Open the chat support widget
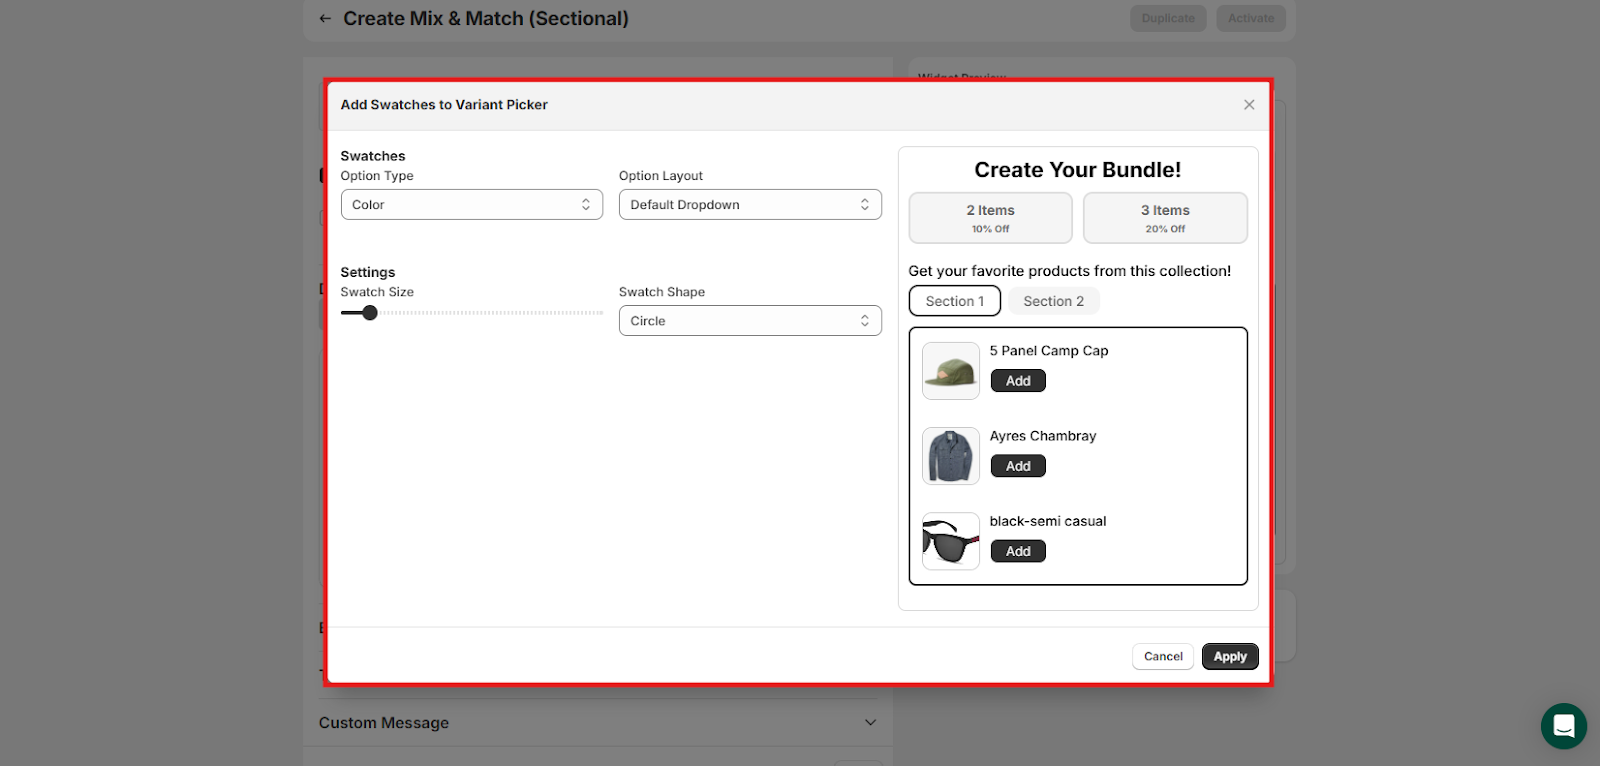 tap(1563, 725)
